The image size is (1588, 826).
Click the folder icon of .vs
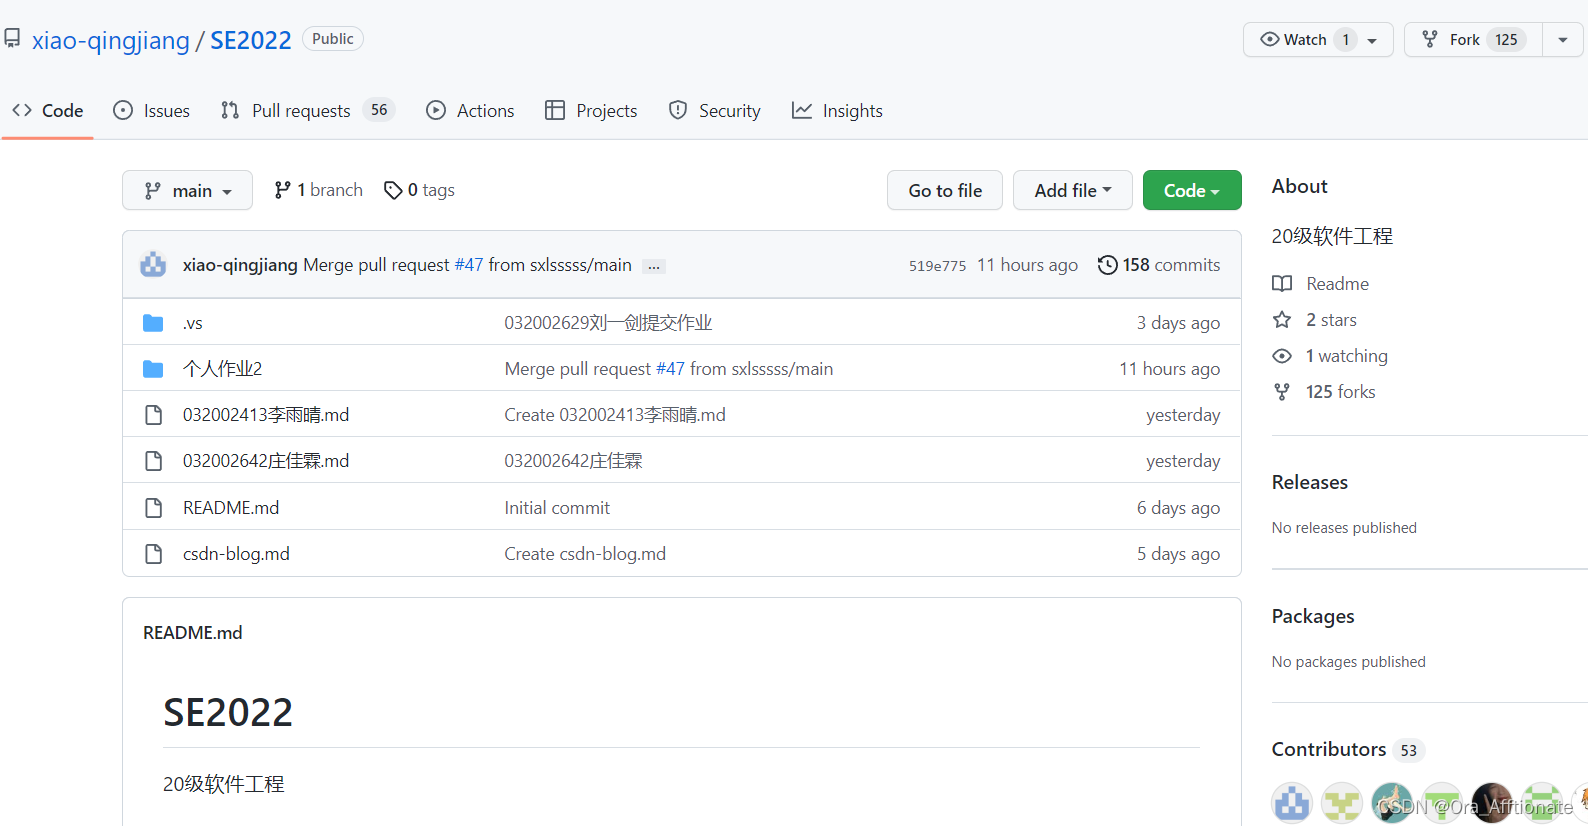pyautogui.click(x=153, y=323)
